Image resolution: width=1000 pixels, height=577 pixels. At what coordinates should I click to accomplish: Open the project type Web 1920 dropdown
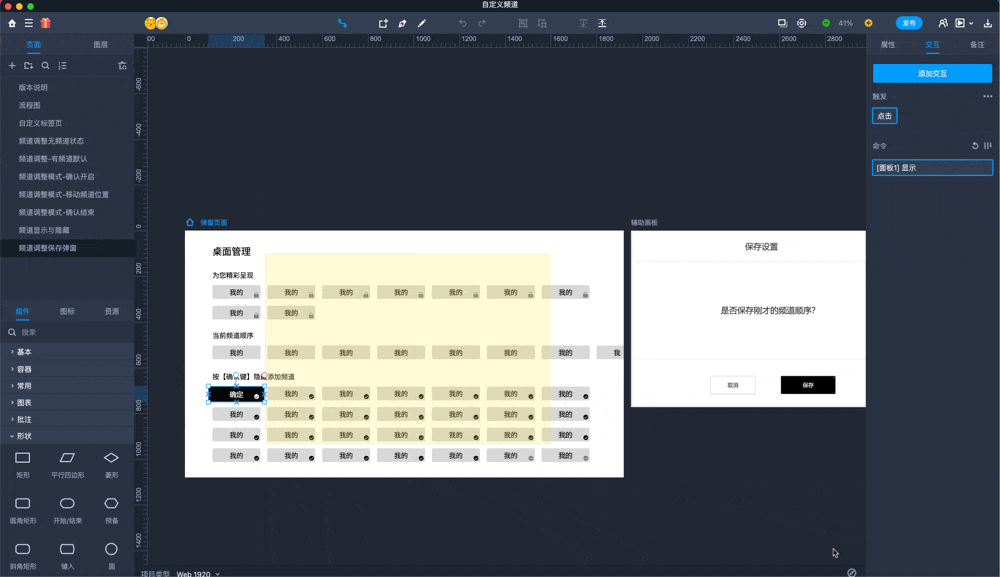coord(198,574)
